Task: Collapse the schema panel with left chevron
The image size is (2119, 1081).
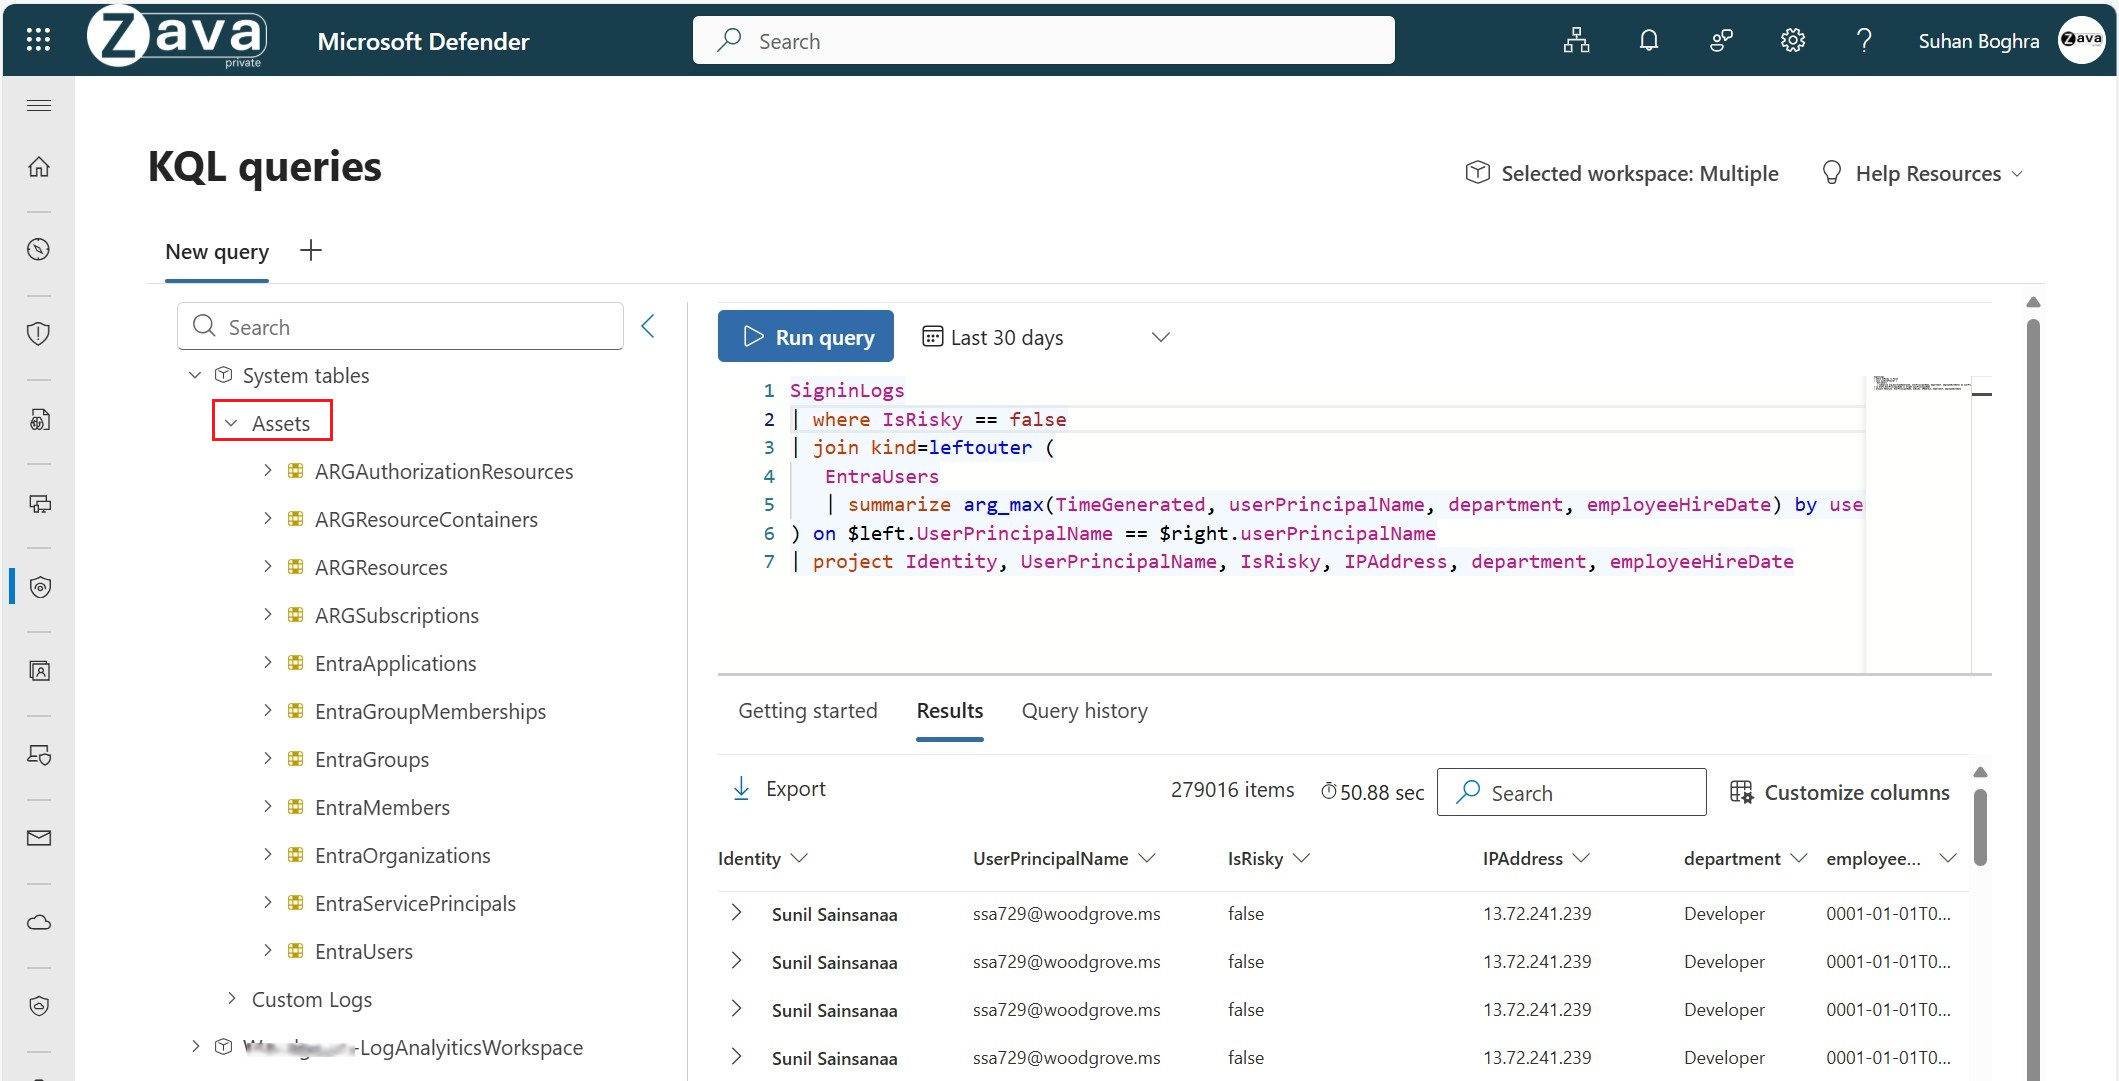Action: [x=648, y=326]
